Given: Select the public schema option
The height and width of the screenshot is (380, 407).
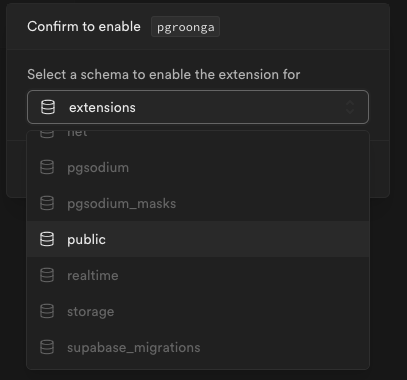Looking at the screenshot, I should [198, 239].
